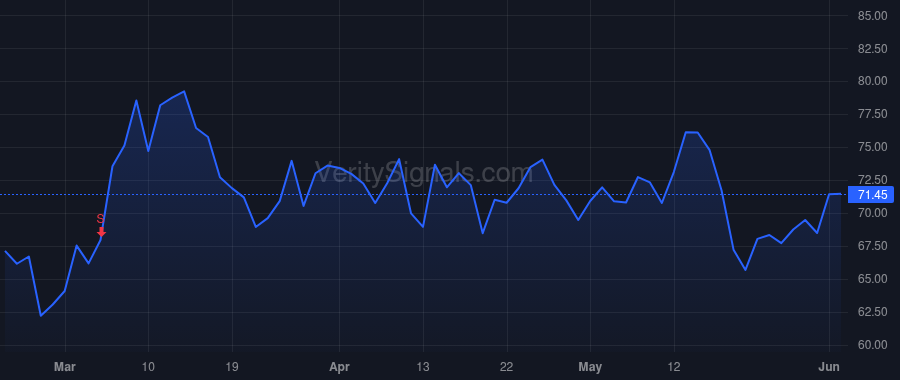This screenshot has width=900, height=380.
Task: Click the 77.50 price axis label
Action: 872,115
